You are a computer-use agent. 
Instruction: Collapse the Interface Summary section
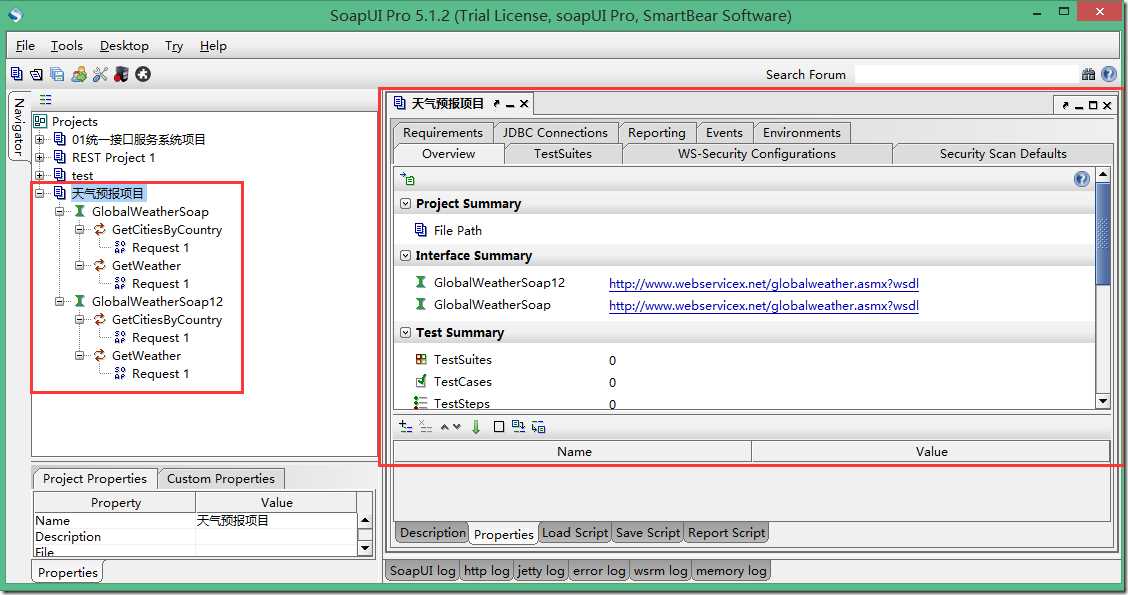coord(406,255)
